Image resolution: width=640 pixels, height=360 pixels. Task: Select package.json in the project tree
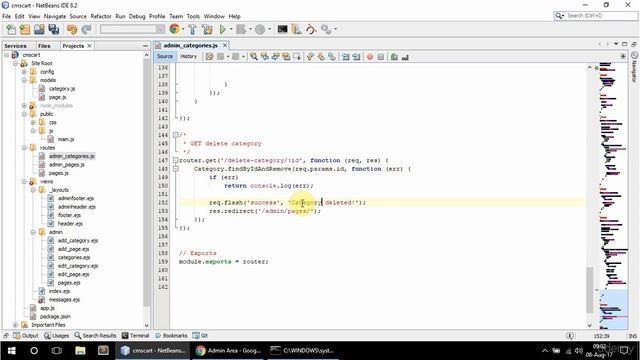coord(55,316)
